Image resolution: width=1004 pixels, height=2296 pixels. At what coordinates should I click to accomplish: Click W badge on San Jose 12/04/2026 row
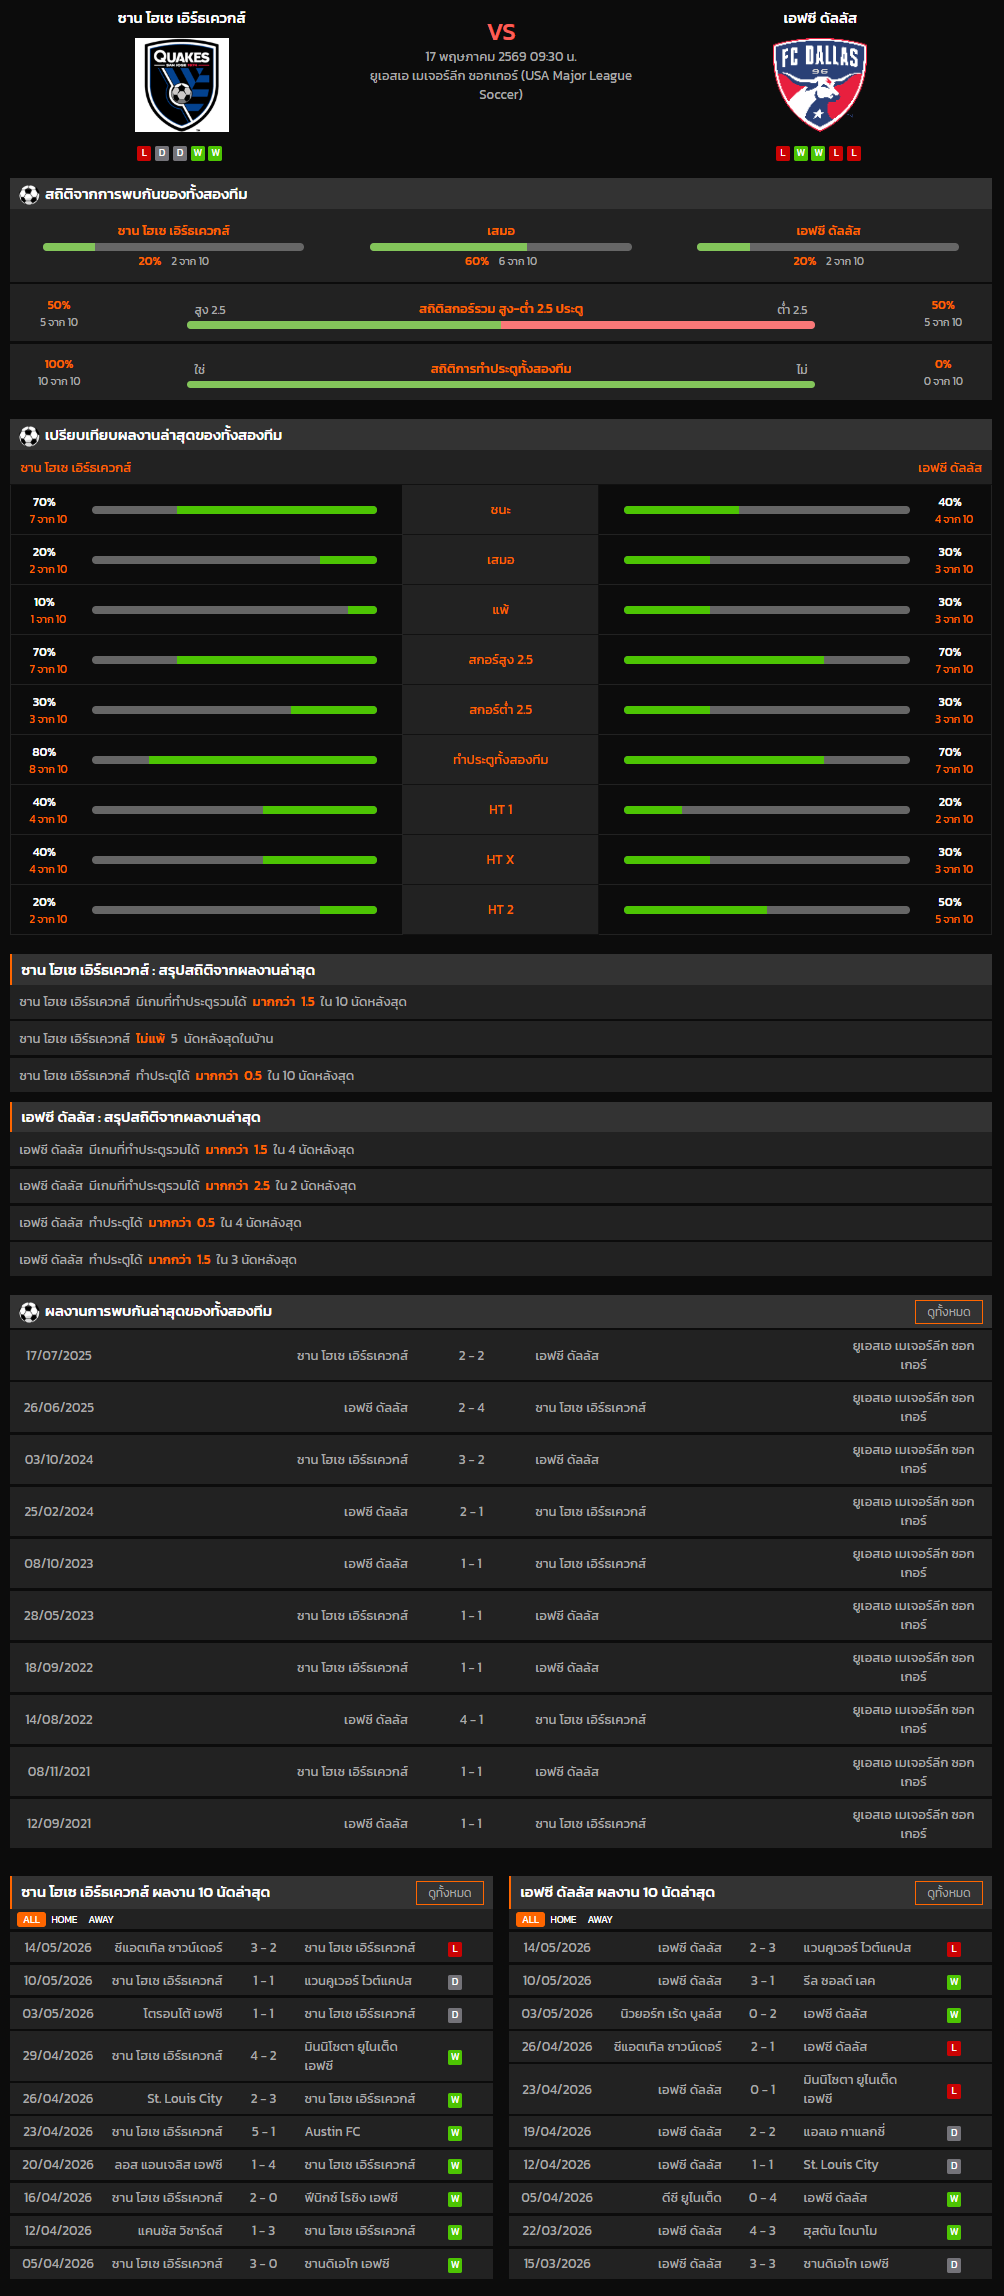pos(455,2232)
